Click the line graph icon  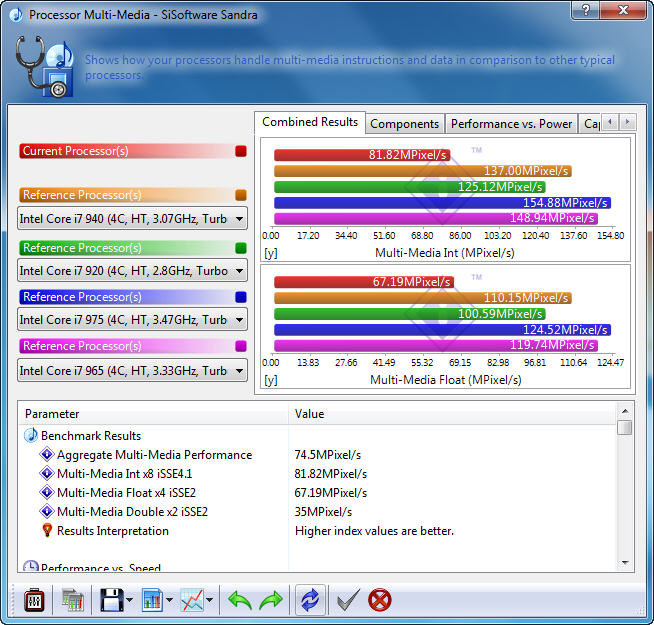(192, 600)
